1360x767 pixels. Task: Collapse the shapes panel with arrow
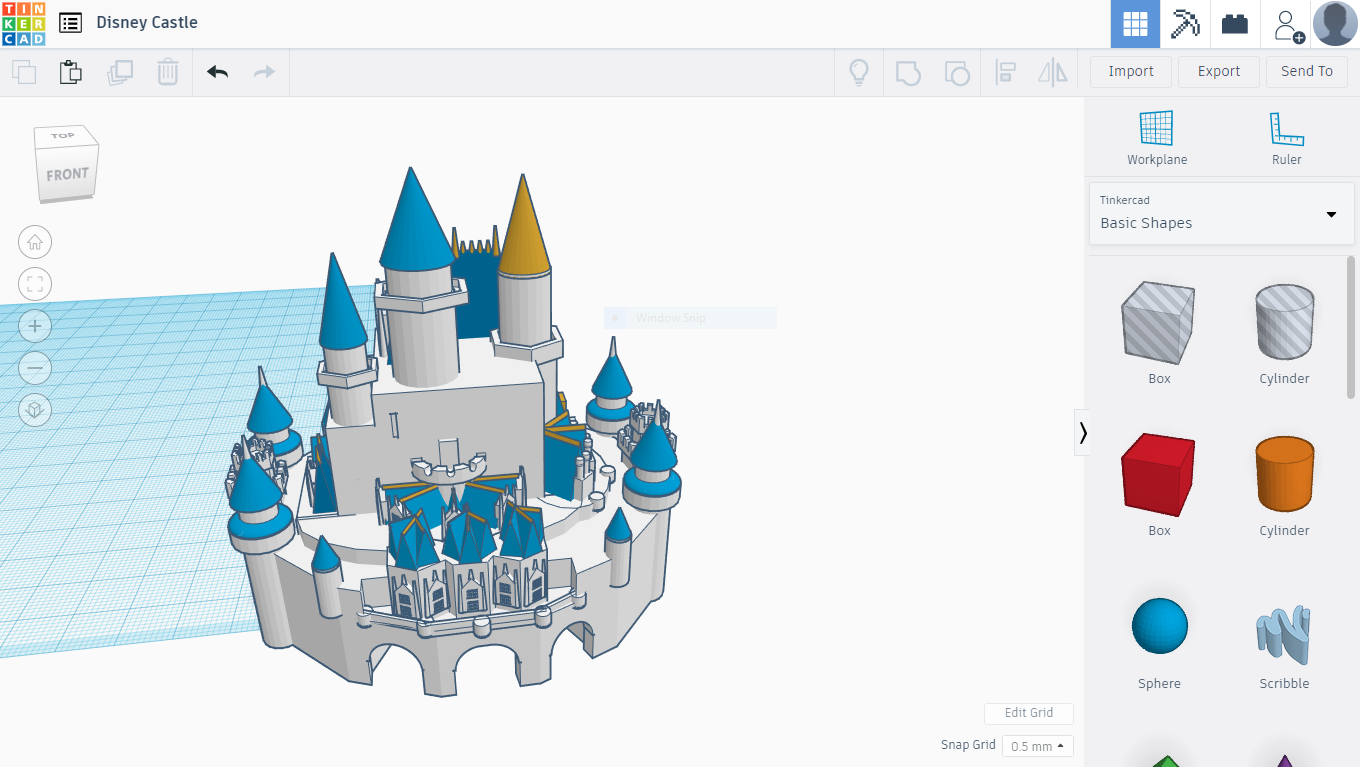pyautogui.click(x=1082, y=432)
